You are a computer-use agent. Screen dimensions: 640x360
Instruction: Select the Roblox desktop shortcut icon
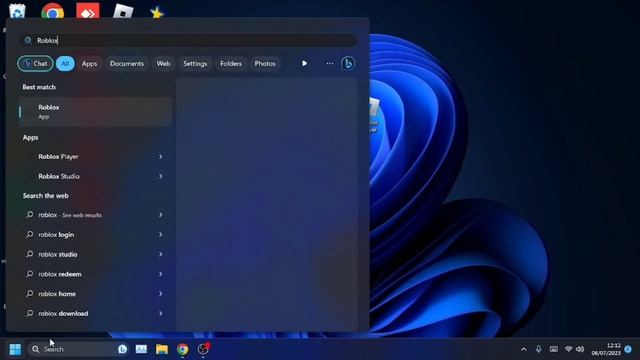coord(123,11)
